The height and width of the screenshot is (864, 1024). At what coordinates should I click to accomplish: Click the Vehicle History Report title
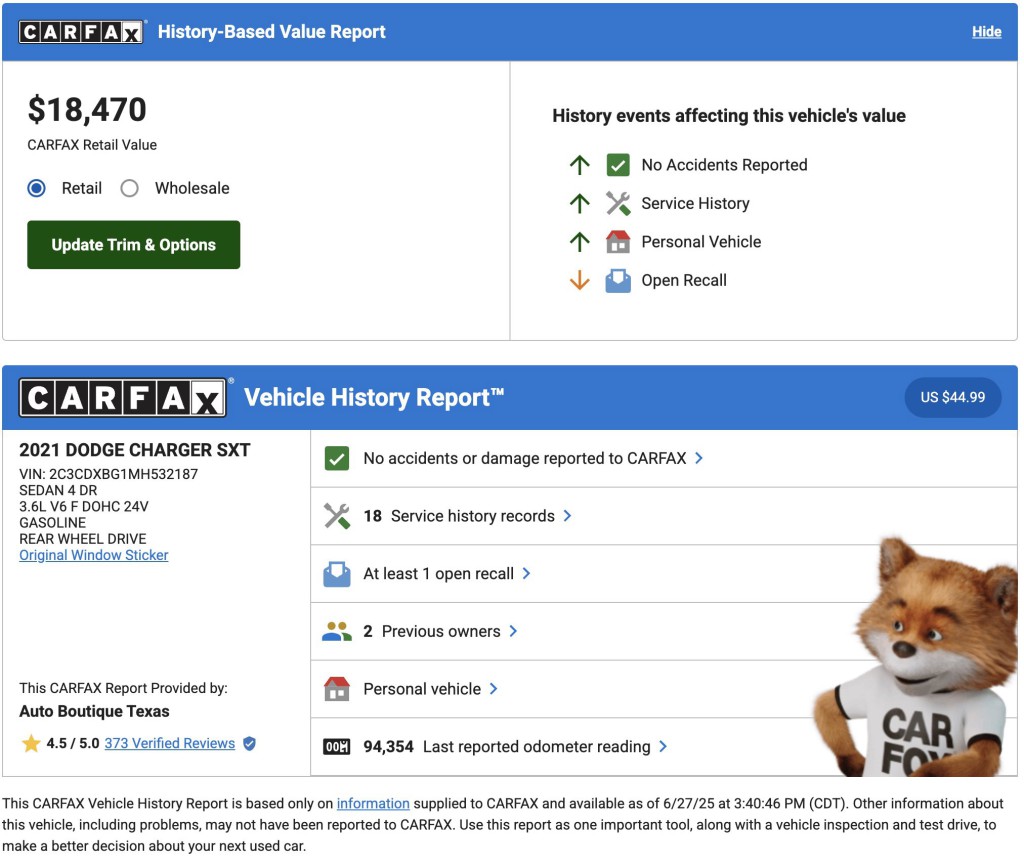(x=374, y=397)
